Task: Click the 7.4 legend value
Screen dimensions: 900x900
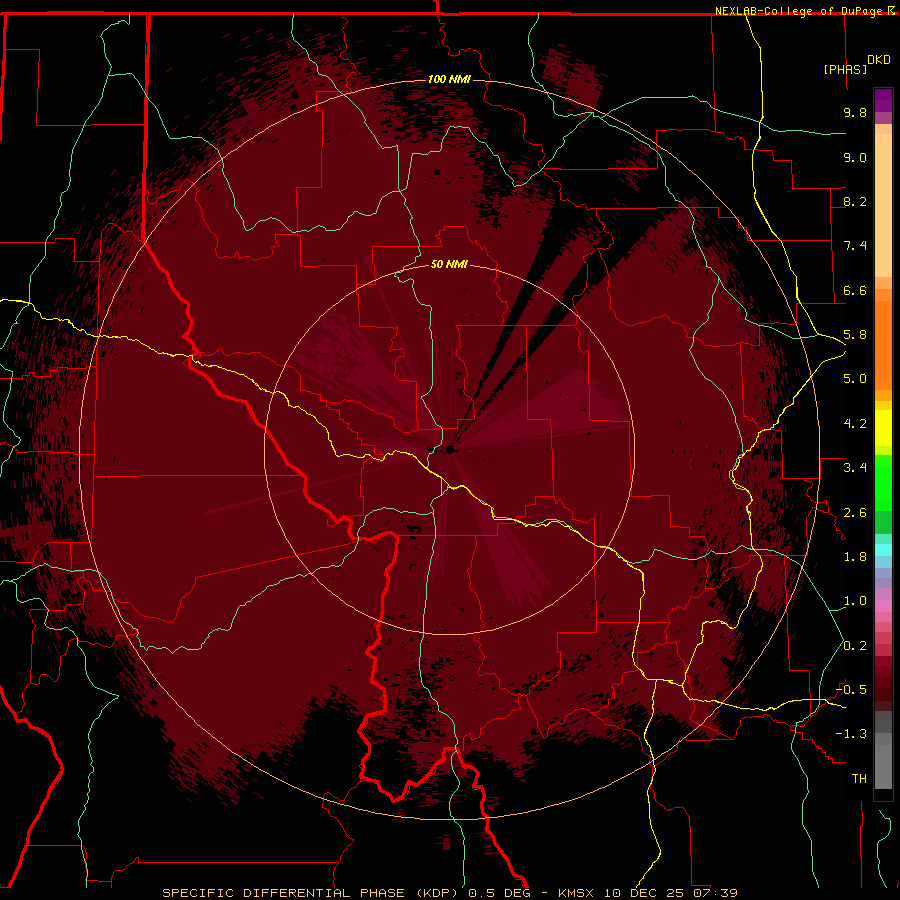Action: 855,246
